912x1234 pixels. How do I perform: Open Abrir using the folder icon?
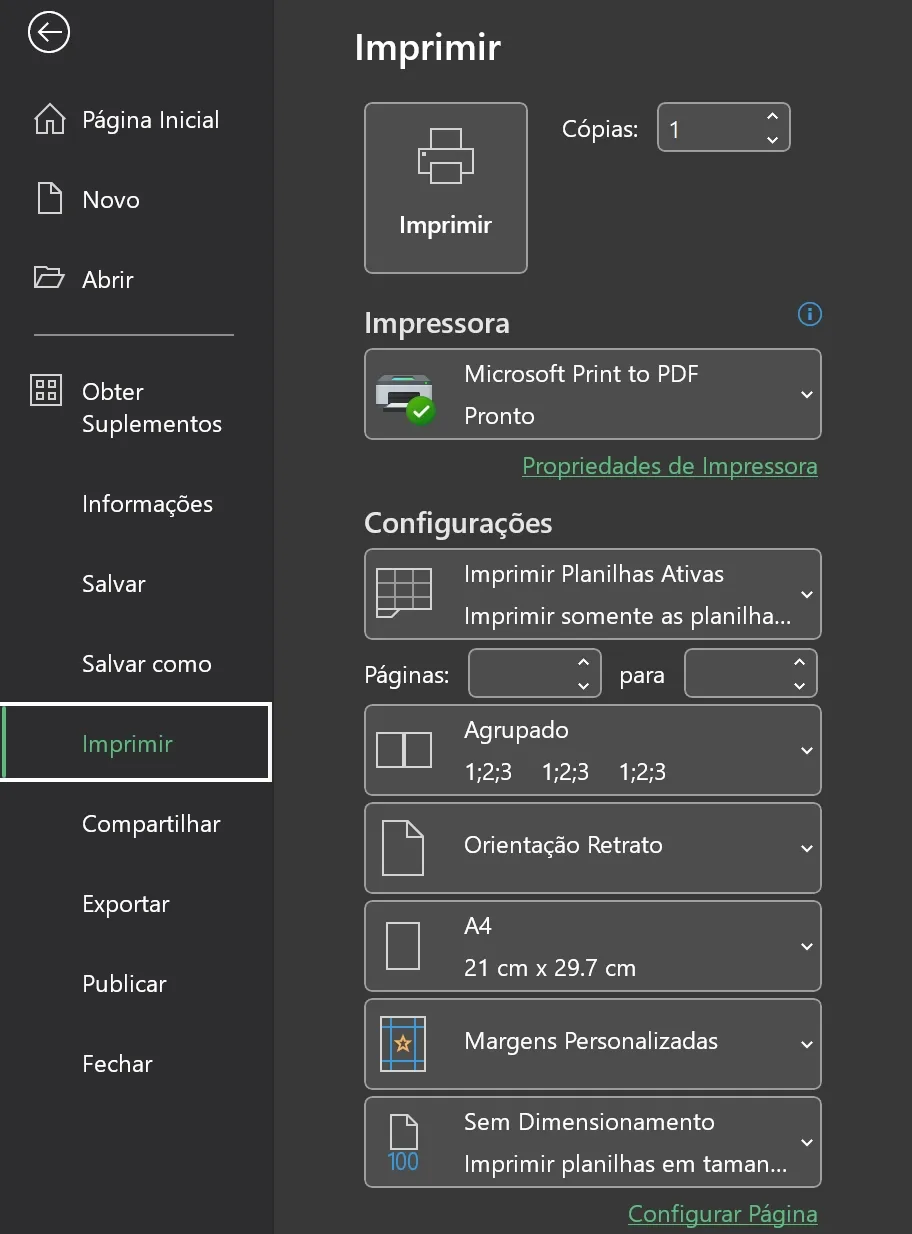pyautogui.click(x=47, y=278)
